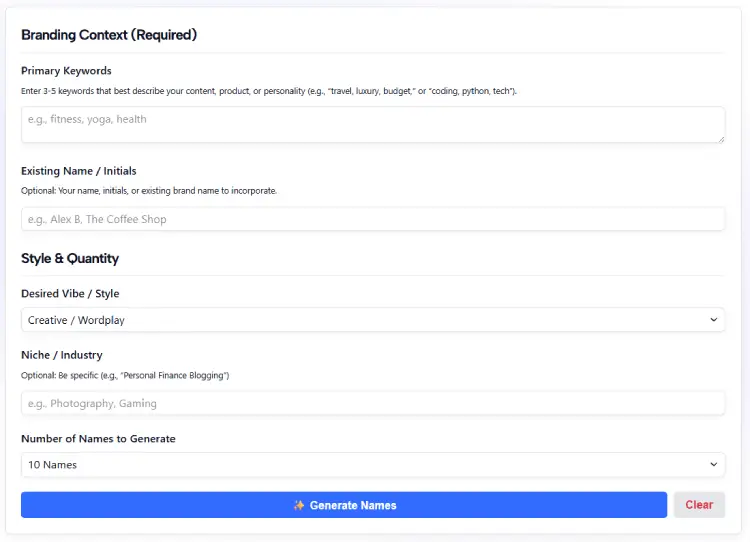Grab the Primary Keywords textarea resize handle
The width and height of the screenshot is (750, 542).
tap(721, 139)
